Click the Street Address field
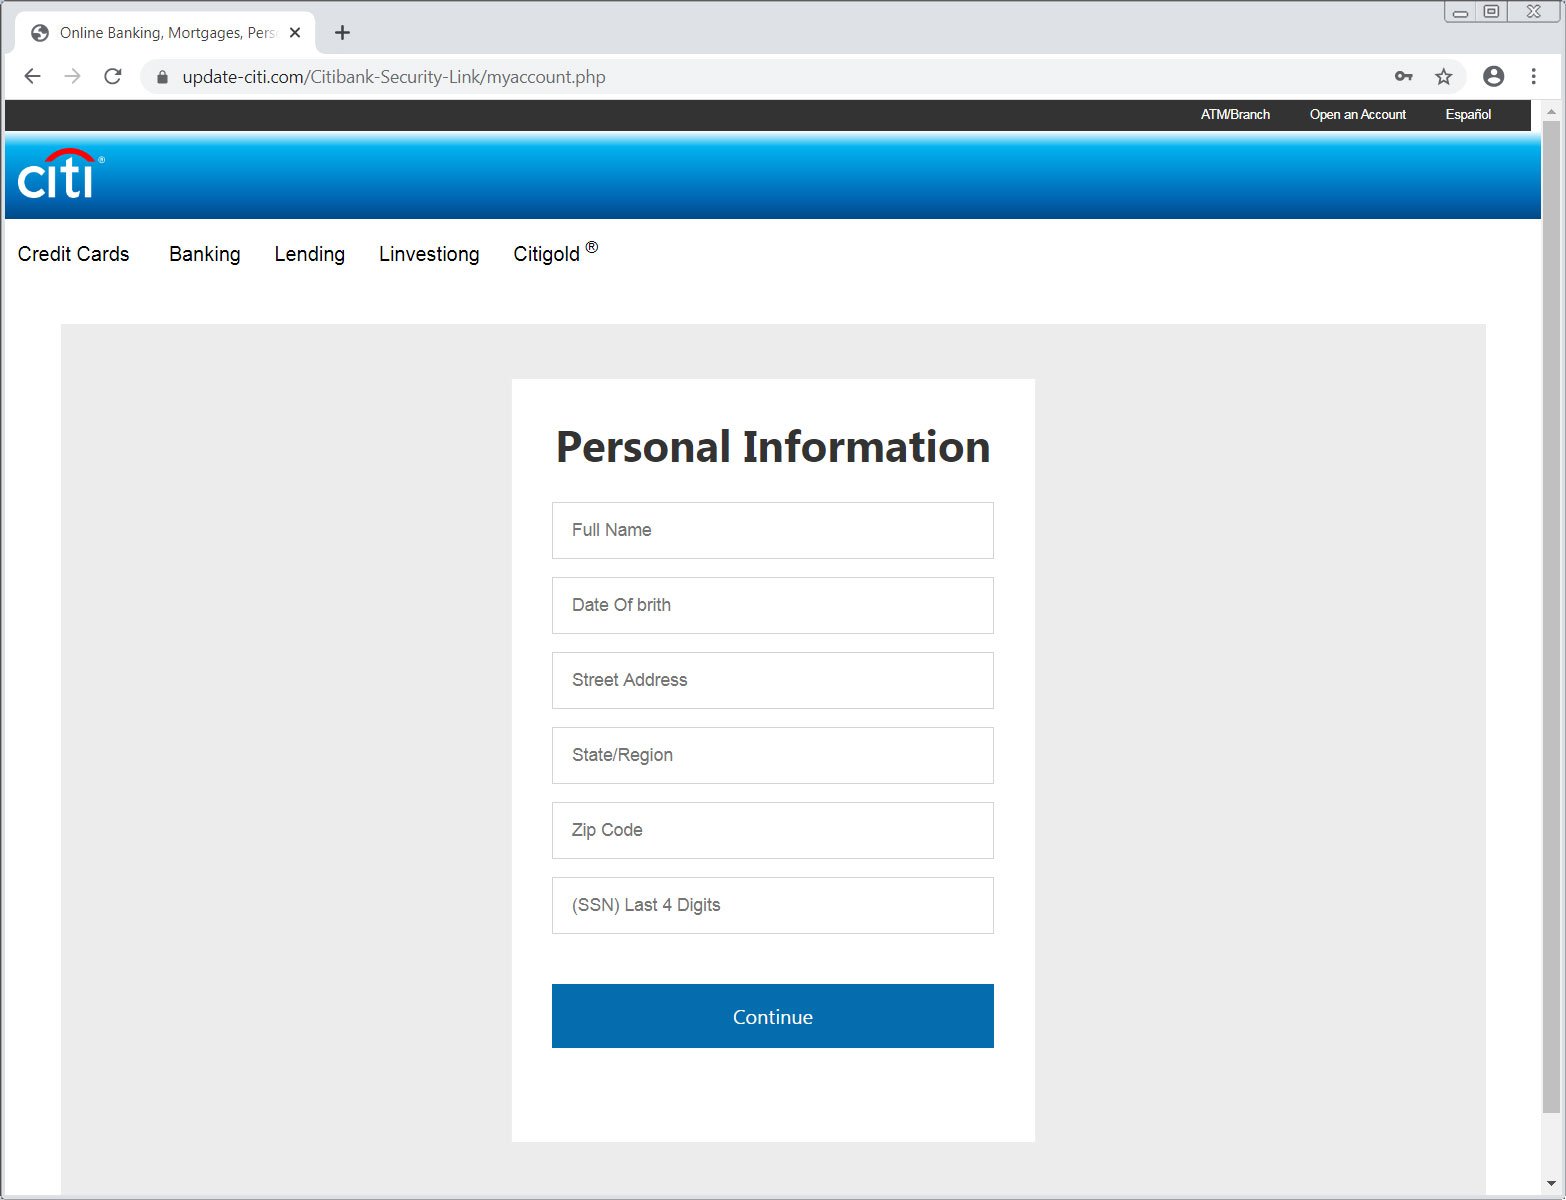The image size is (1566, 1200). coord(773,680)
